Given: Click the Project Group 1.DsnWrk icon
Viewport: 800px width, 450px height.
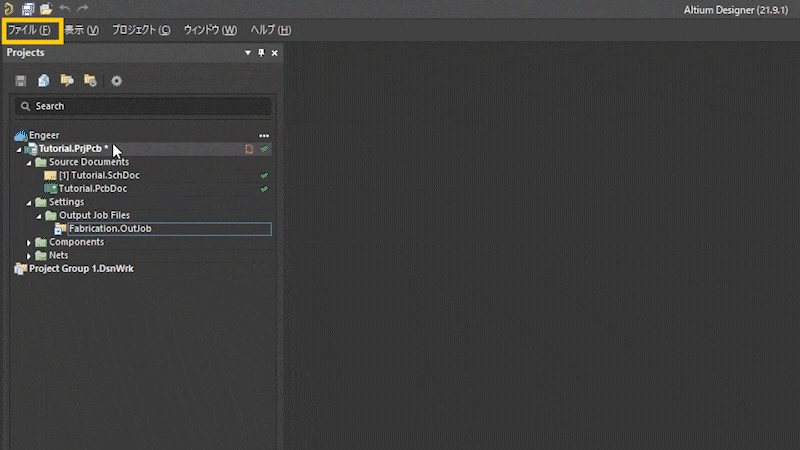Looking at the screenshot, I should pyautogui.click(x=20, y=268).
